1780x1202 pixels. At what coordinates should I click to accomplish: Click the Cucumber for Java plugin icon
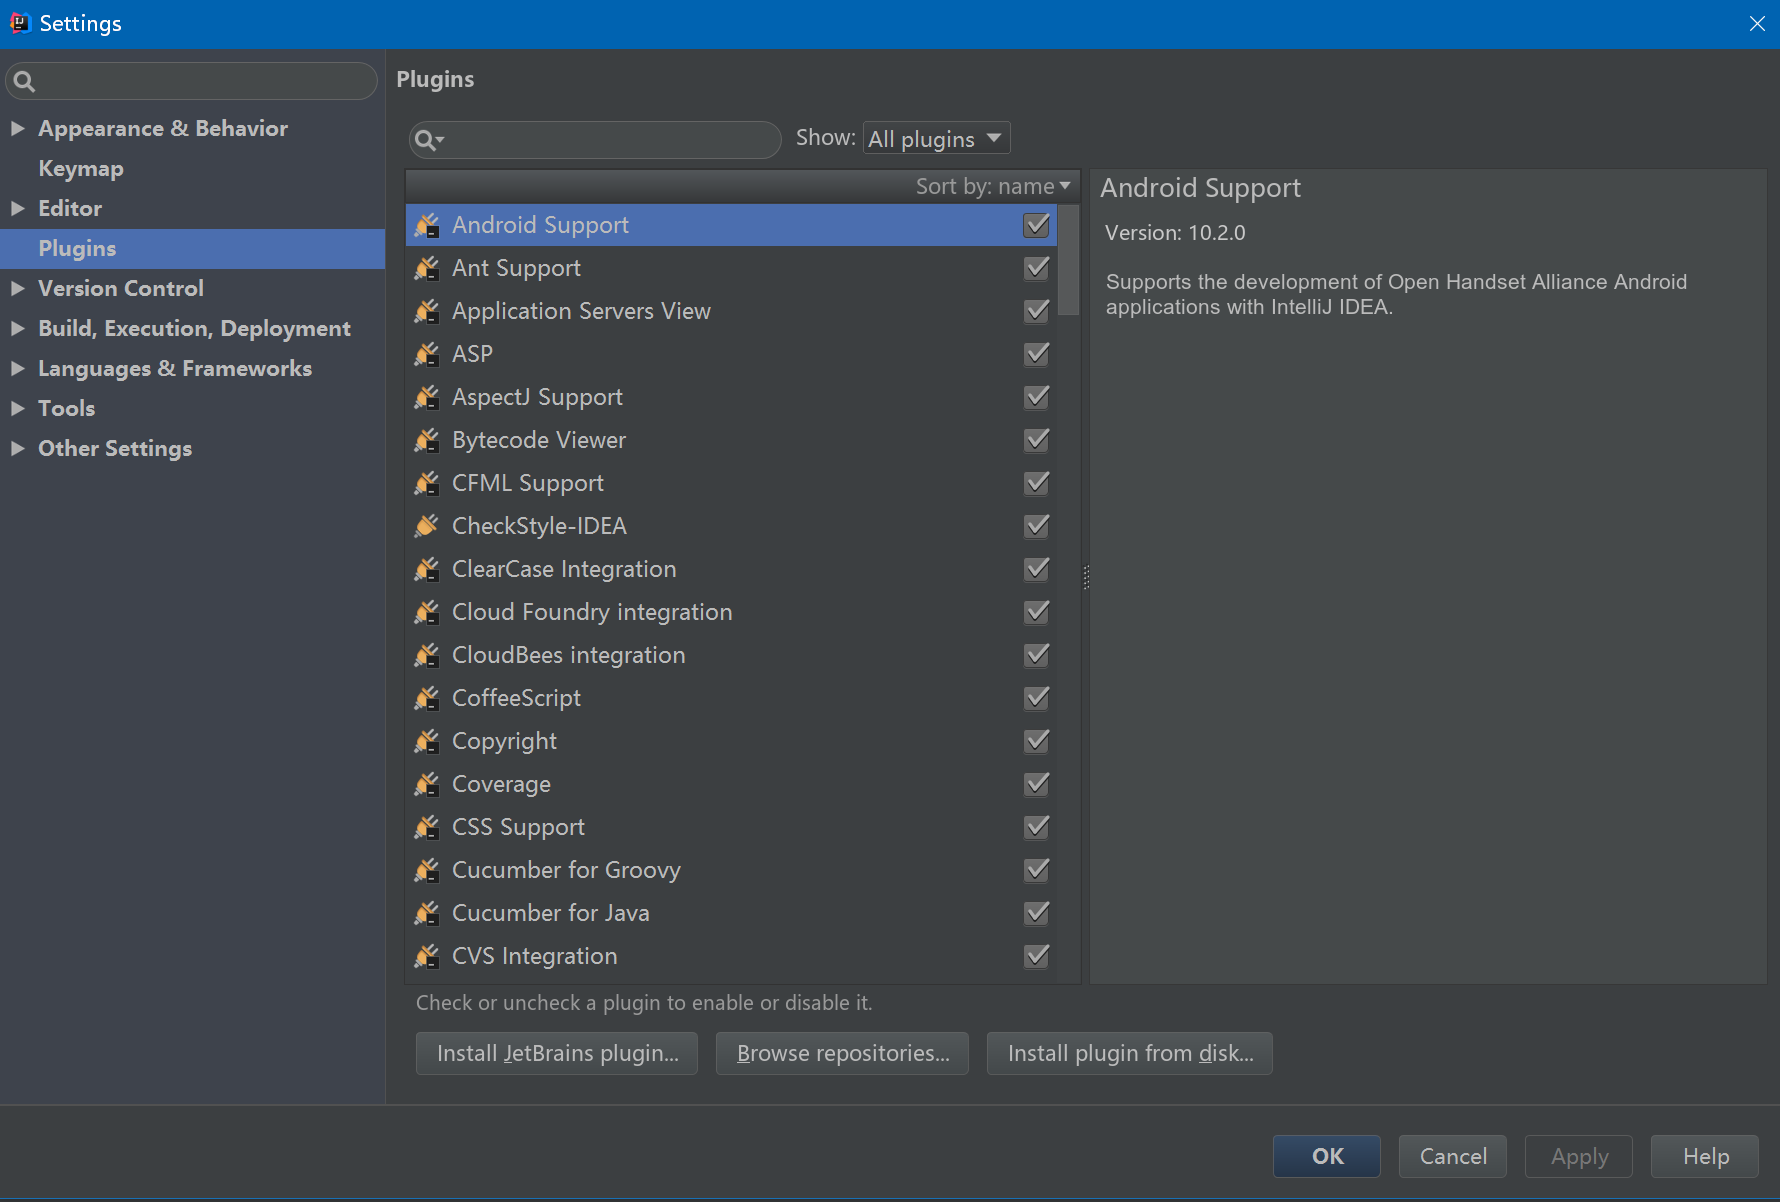427,914
